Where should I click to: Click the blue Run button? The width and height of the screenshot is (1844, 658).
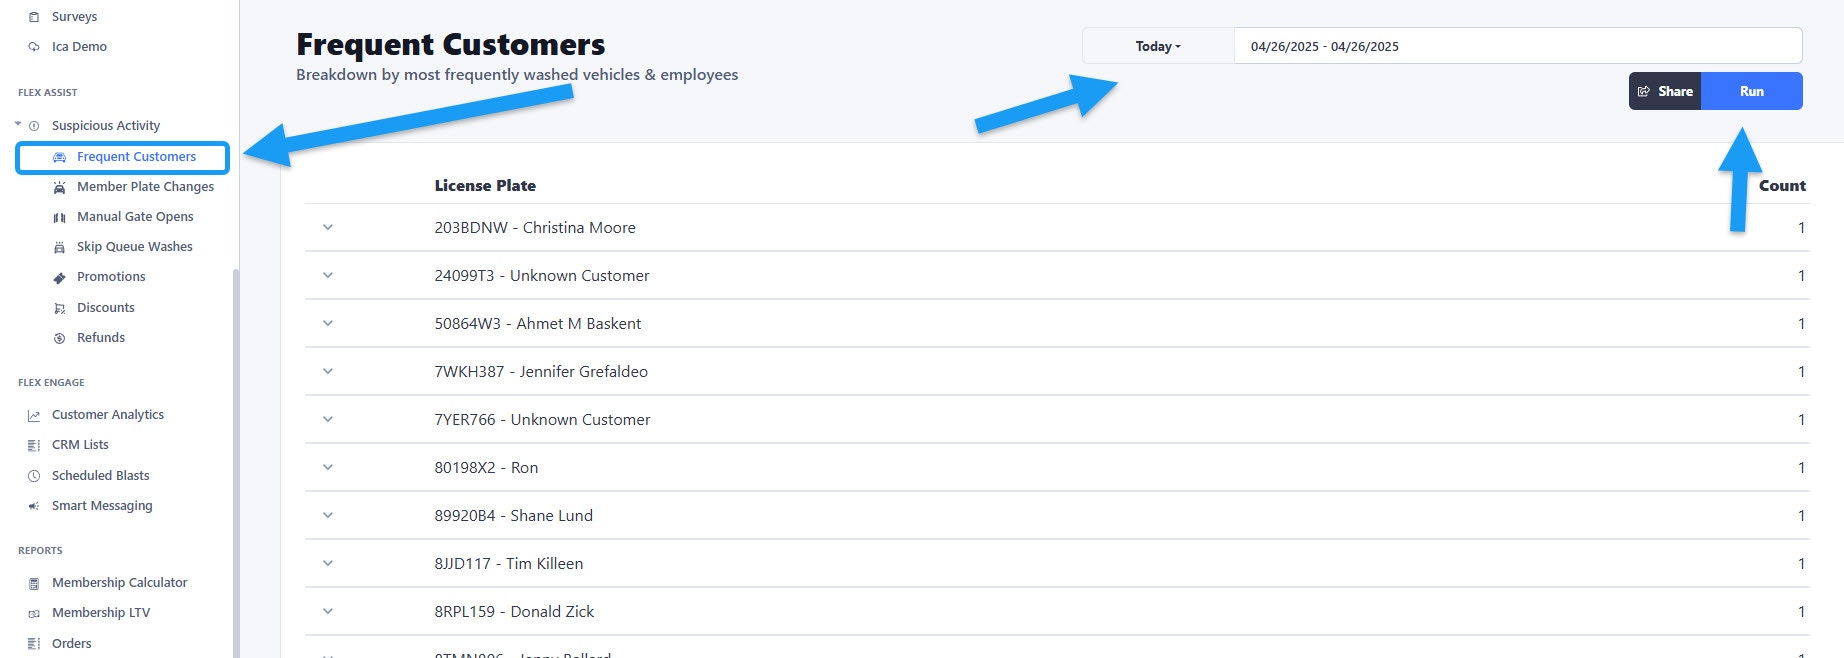pyautogui.click(x=1752, y=91)
